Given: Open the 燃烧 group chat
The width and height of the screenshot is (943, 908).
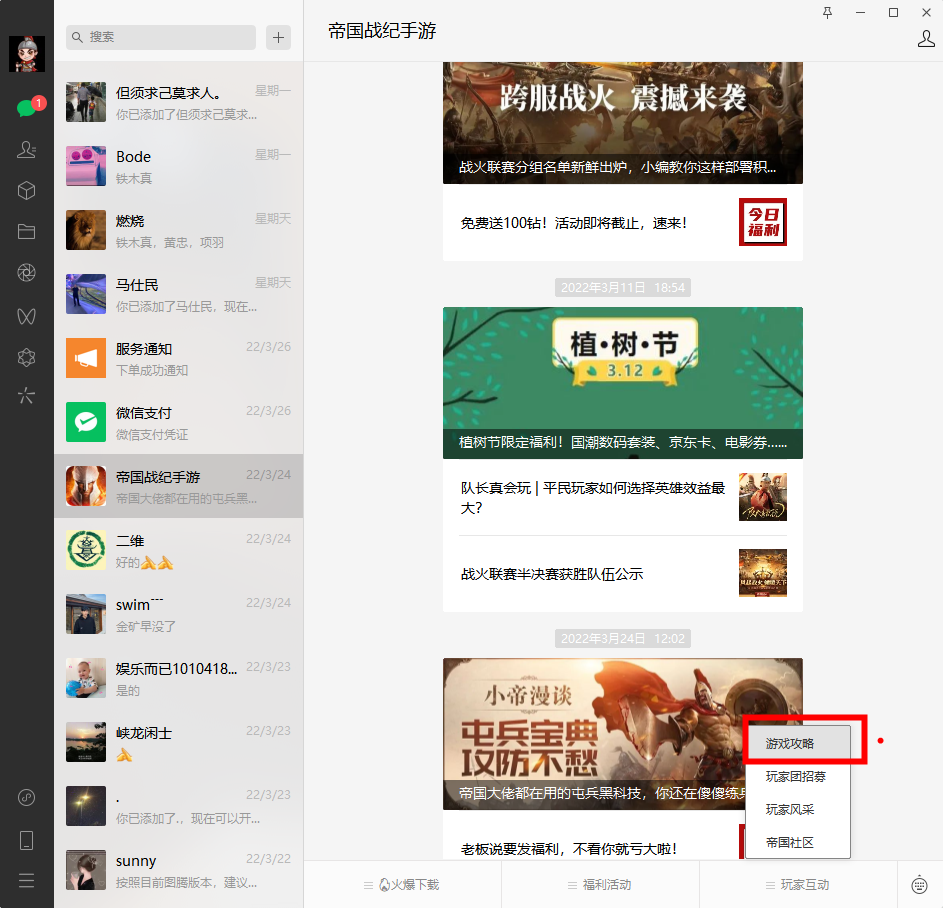Looking at the screenshot, I should pos(179,230).
